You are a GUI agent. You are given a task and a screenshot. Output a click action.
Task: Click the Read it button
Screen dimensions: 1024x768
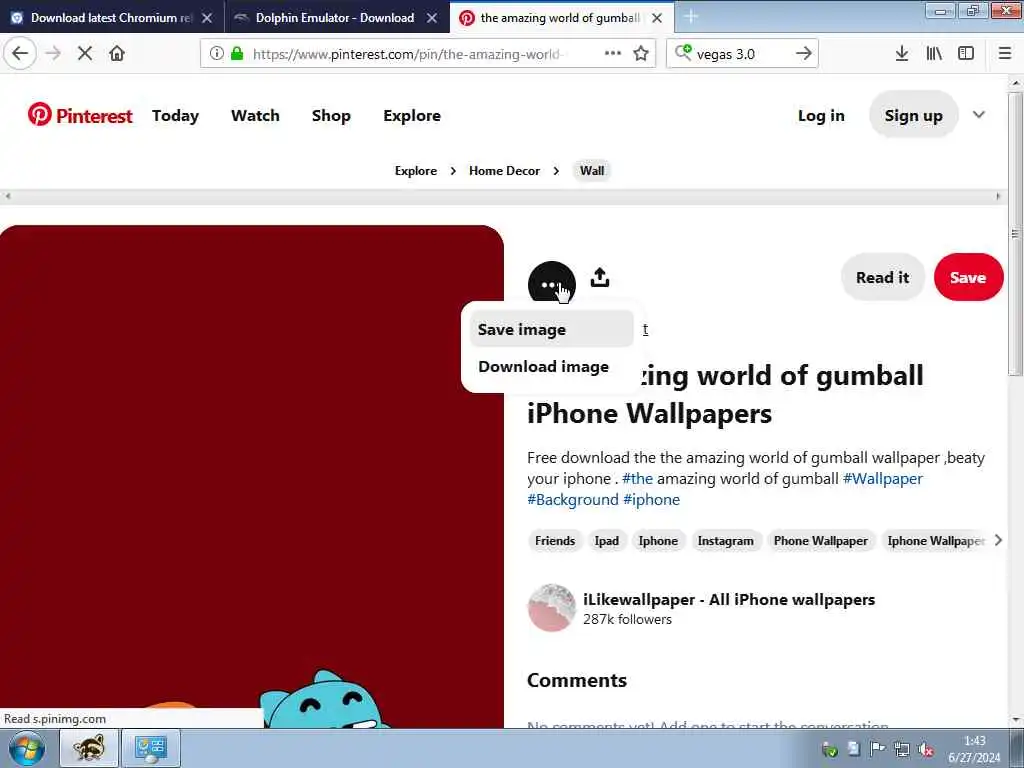click(x=882, y=278)
